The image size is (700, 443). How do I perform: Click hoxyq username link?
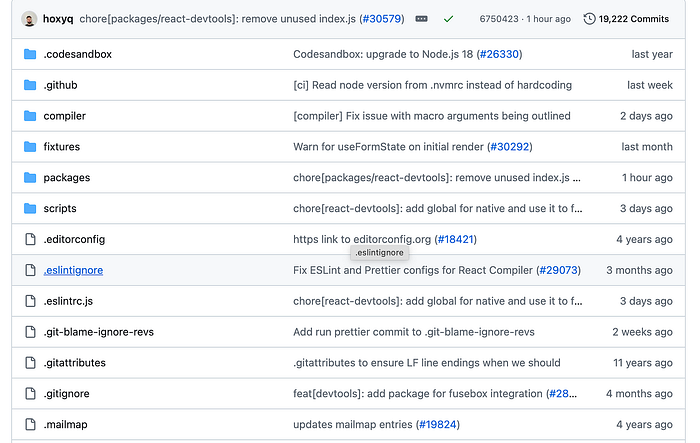click(58, 19)
